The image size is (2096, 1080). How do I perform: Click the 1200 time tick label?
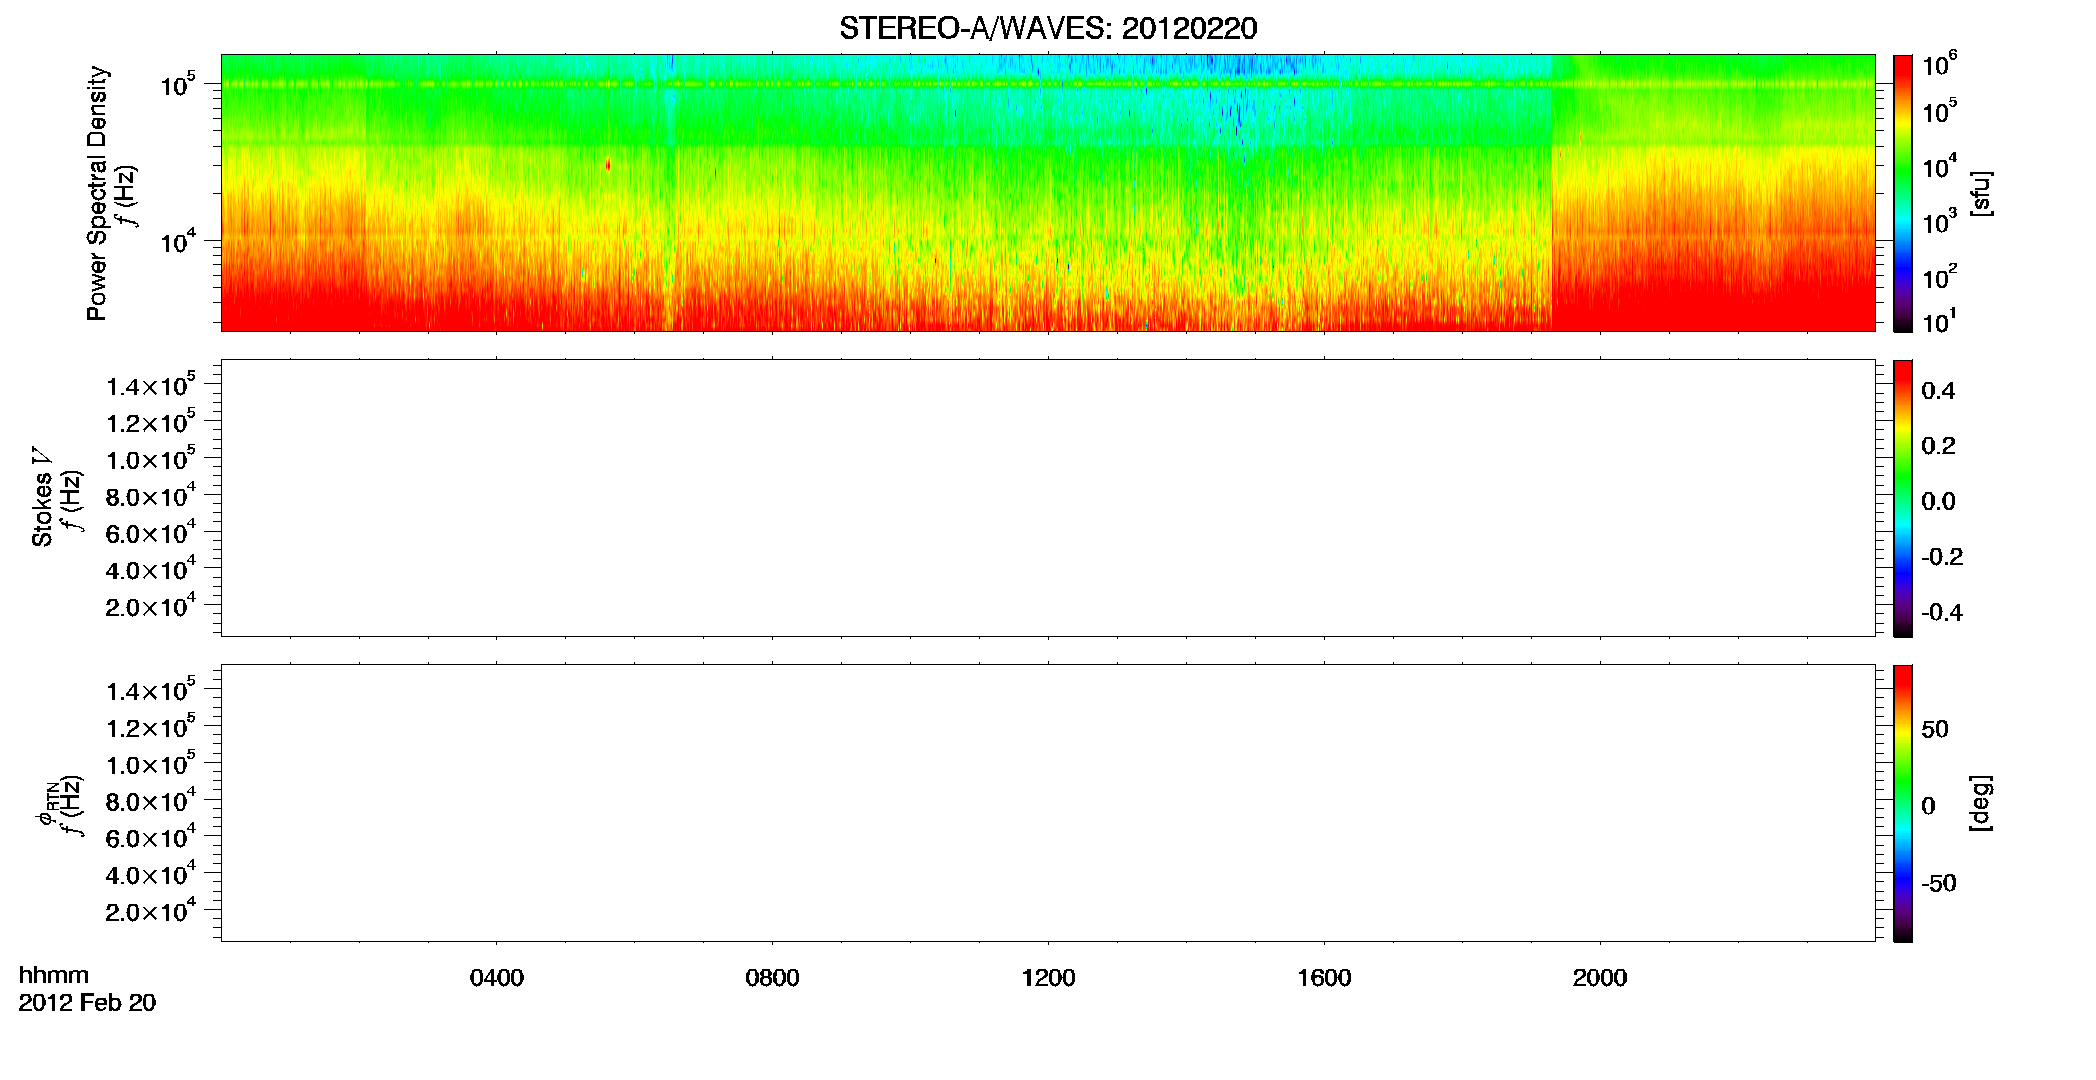1048,978
